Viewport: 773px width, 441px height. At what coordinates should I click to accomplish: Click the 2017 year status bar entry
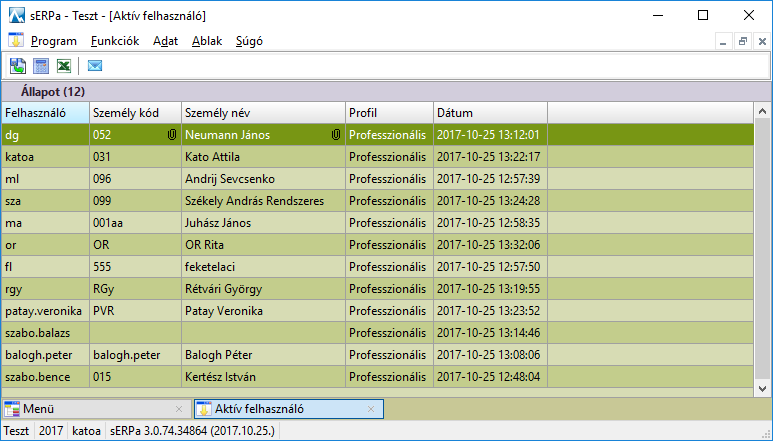point(51,431)
